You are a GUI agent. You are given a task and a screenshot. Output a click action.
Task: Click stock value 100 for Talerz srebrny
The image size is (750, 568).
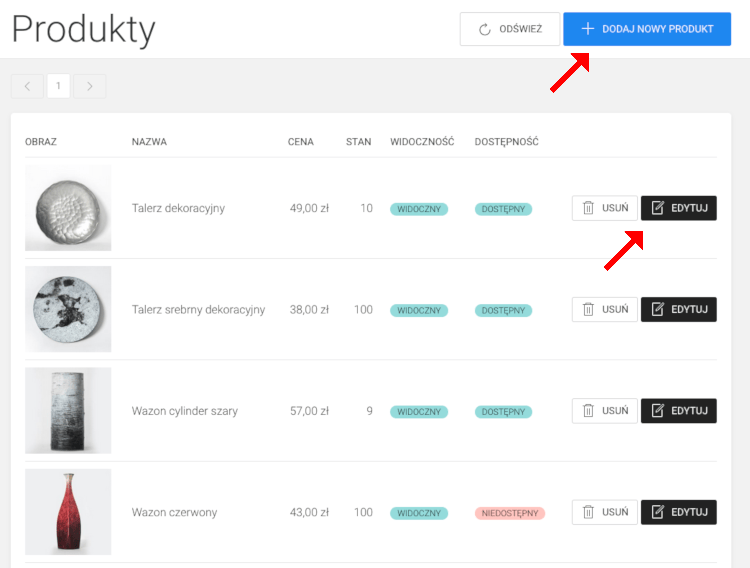click(x=364, y=310)
